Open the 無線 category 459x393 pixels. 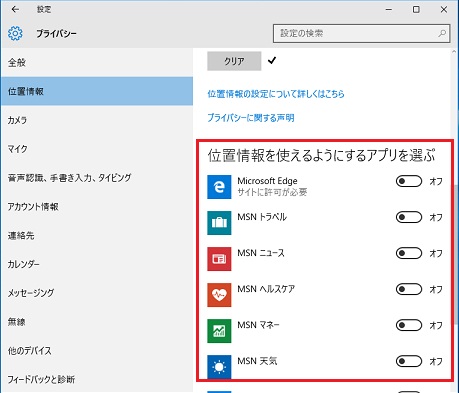point(97,322)
